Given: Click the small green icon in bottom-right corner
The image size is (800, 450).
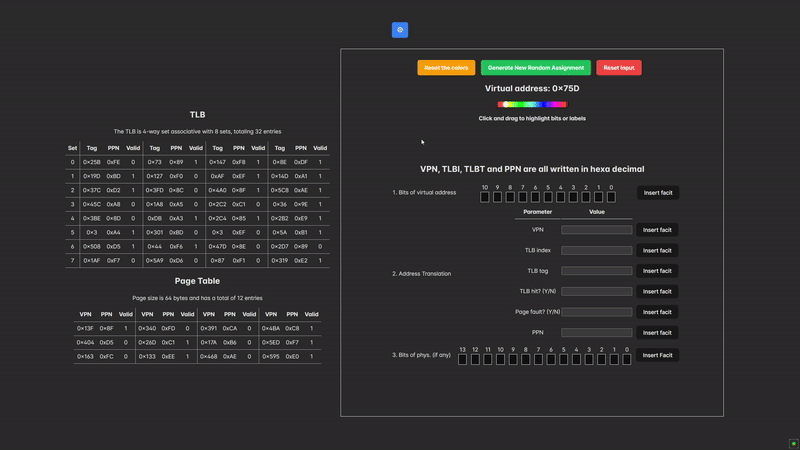Looking at the screenshot, I should coord(793,443).
